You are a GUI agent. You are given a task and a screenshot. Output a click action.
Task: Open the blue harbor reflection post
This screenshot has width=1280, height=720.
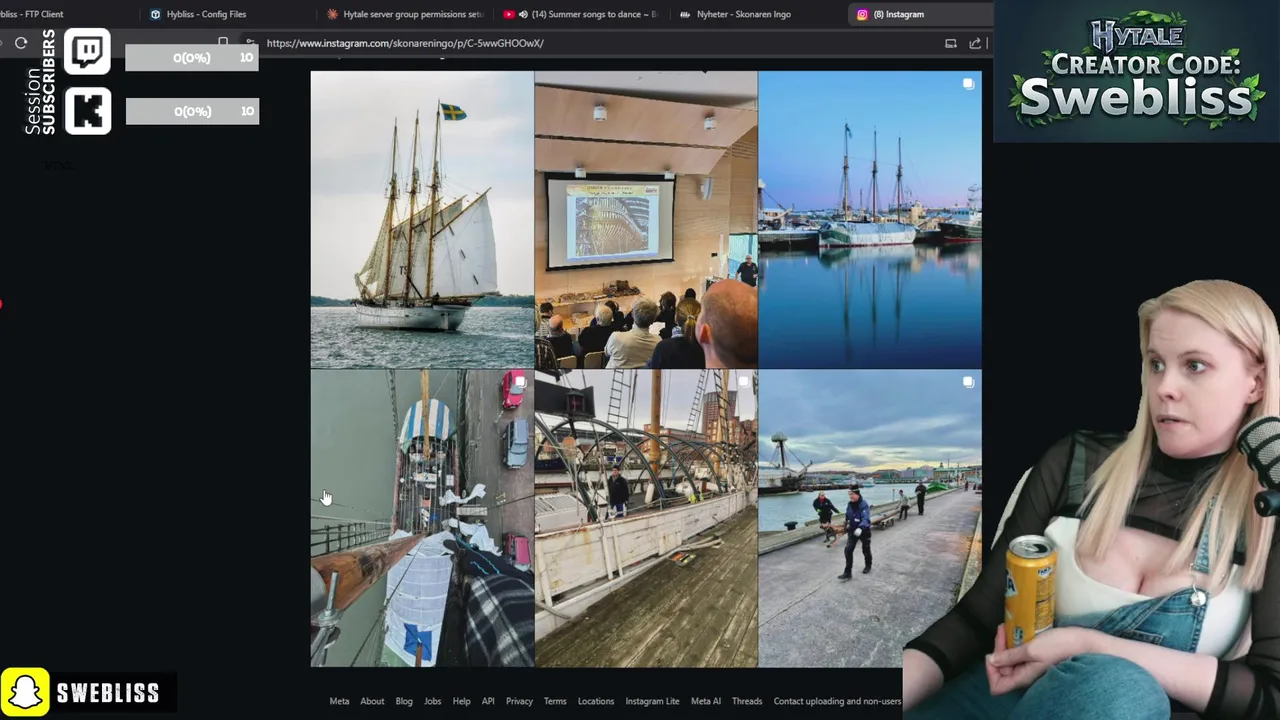click(870, 219)
